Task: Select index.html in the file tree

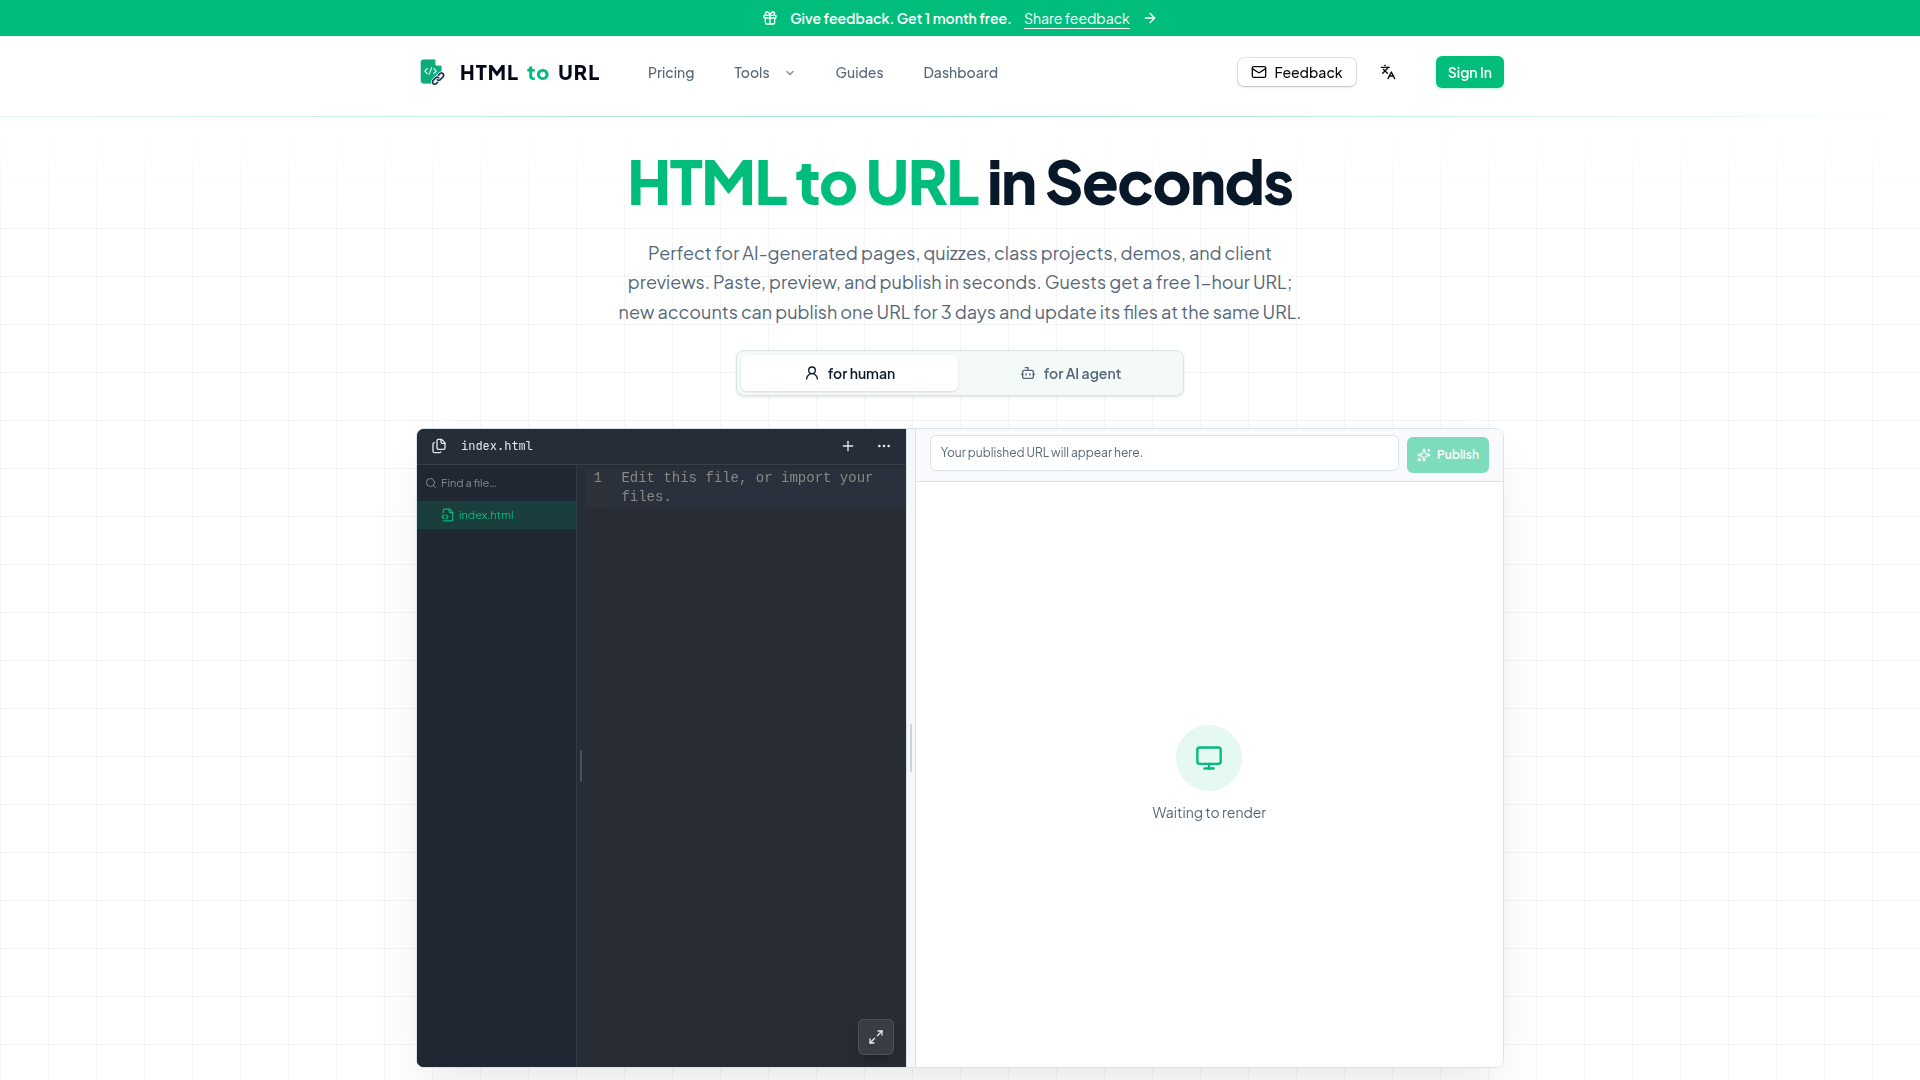Action: pos(496,515)
